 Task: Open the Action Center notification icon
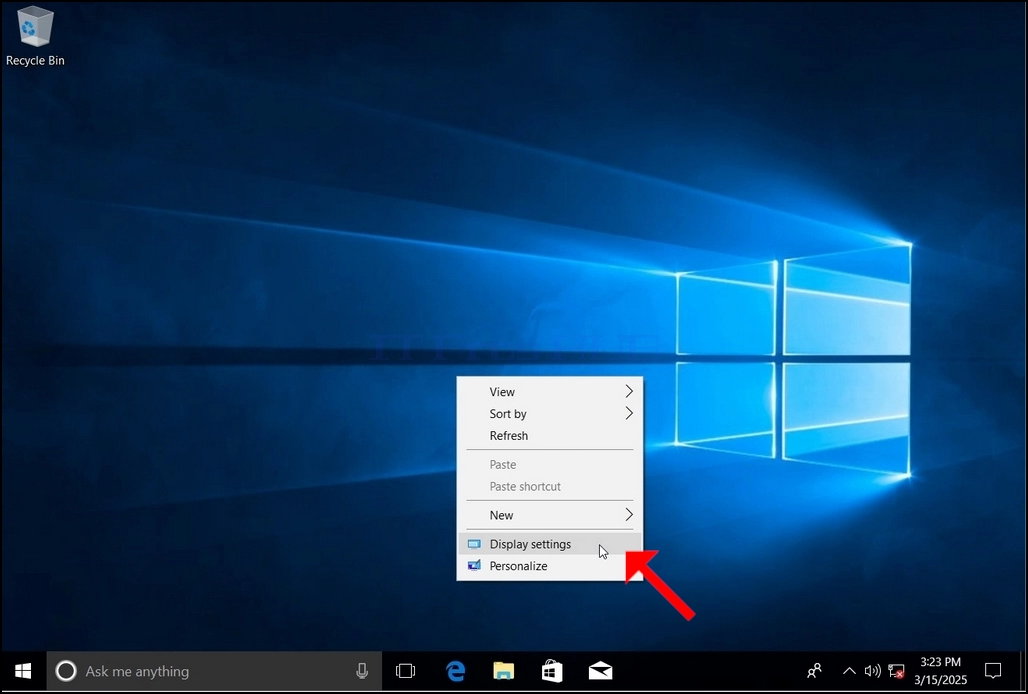click(x=993, y=671)
